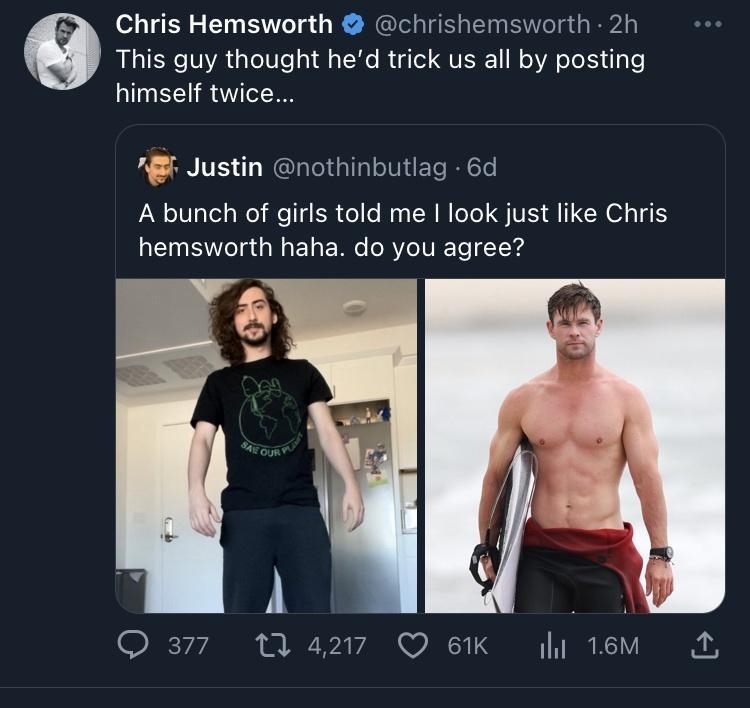Click the blue verified badge

point(354,24)
